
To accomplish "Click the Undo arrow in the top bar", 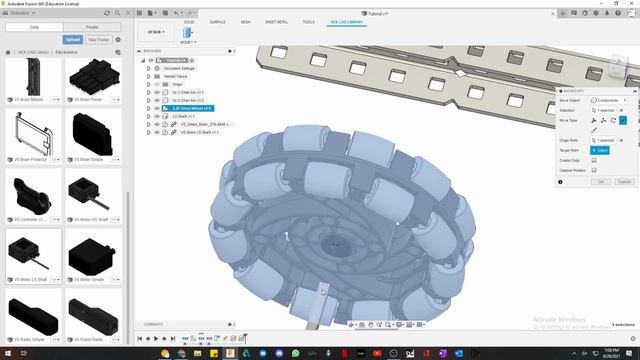I will click(177, 13).
